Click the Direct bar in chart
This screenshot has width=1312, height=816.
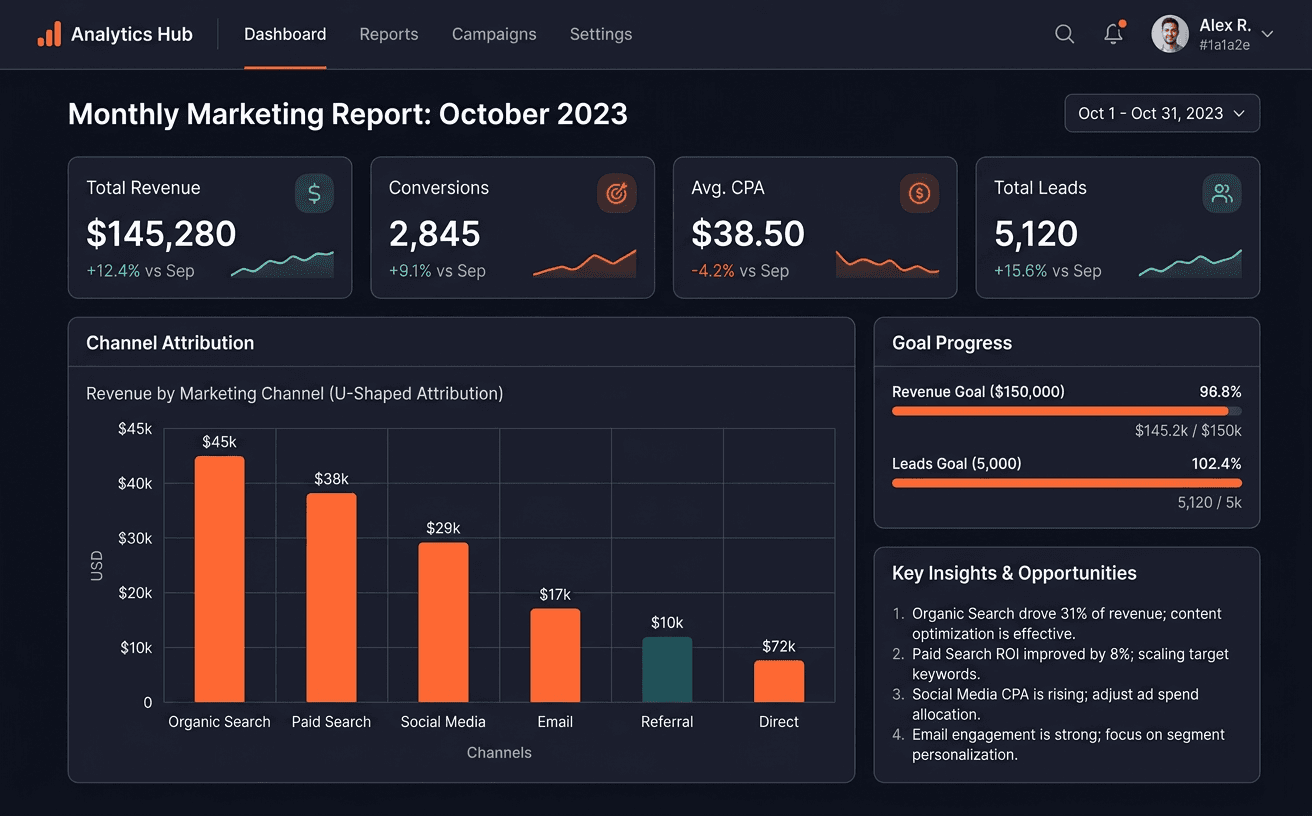pos(779,681)
